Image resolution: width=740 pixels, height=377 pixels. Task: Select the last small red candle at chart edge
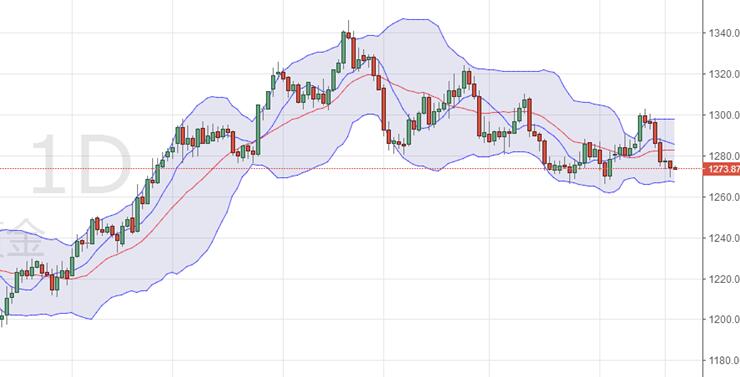(675, 168)
